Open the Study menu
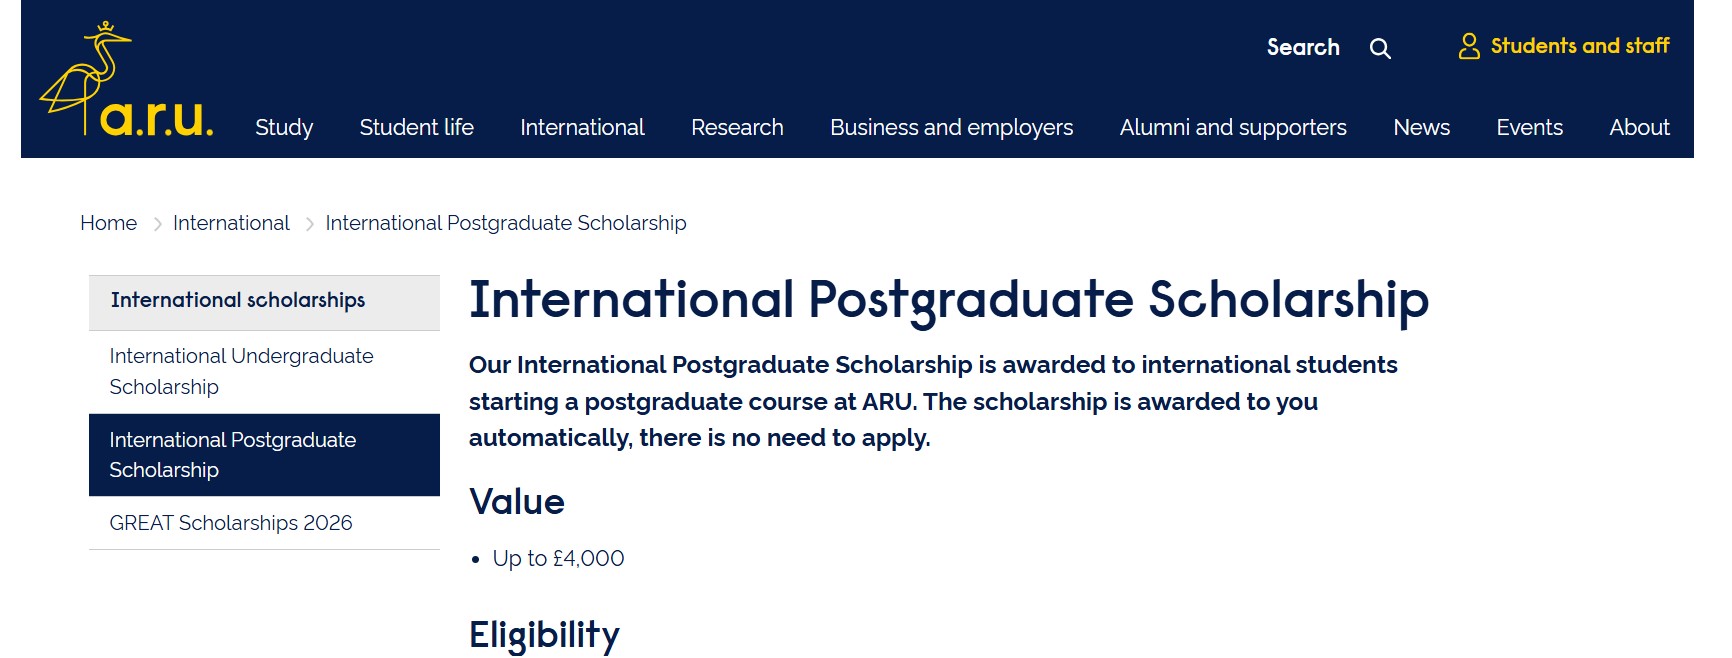The height and width of the screenshot is (658, 1732). point(283,128)
